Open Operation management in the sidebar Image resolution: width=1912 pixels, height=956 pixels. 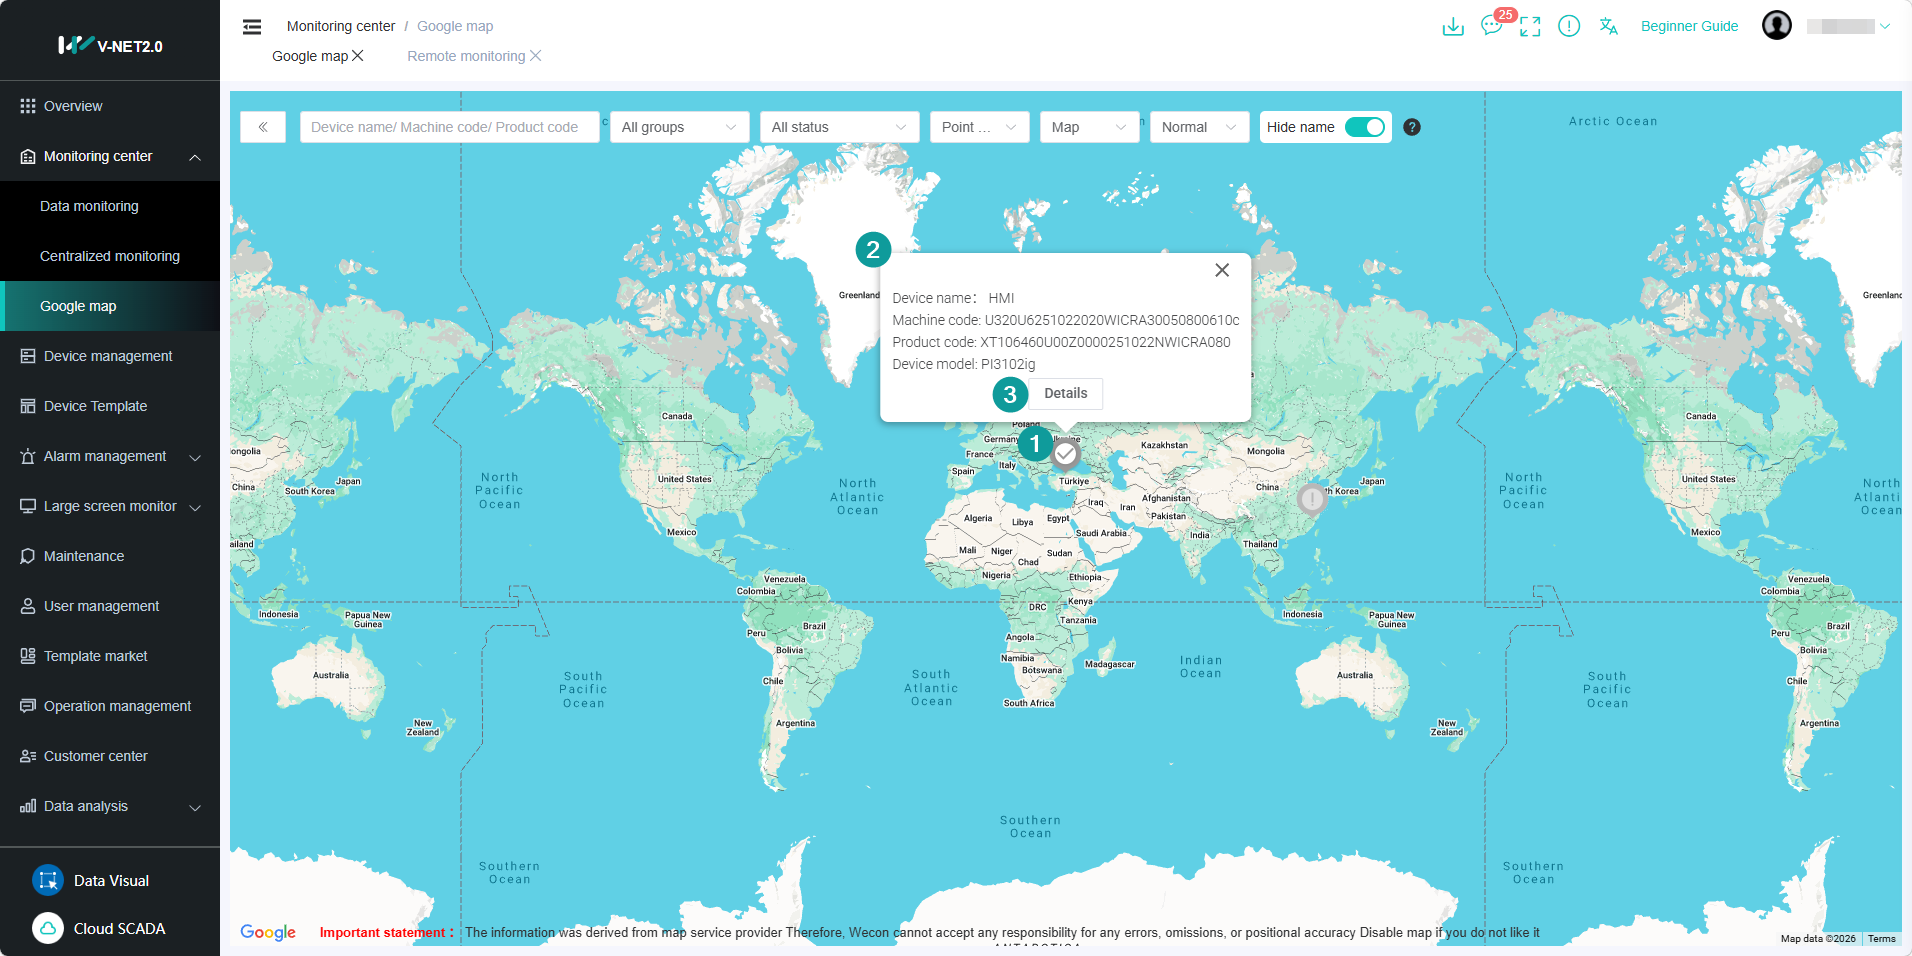point(110,706)
